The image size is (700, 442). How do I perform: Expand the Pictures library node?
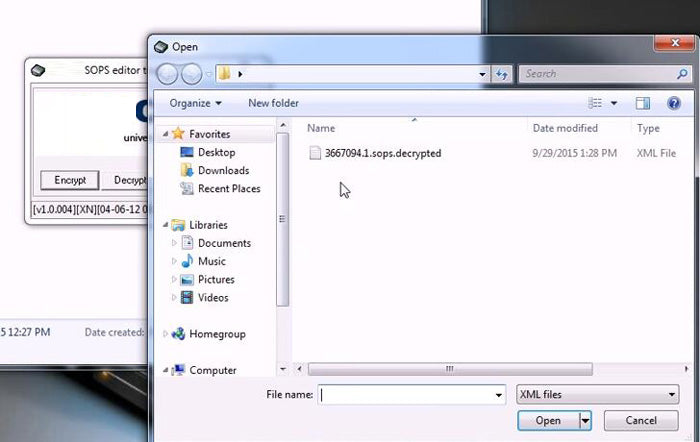174,279
